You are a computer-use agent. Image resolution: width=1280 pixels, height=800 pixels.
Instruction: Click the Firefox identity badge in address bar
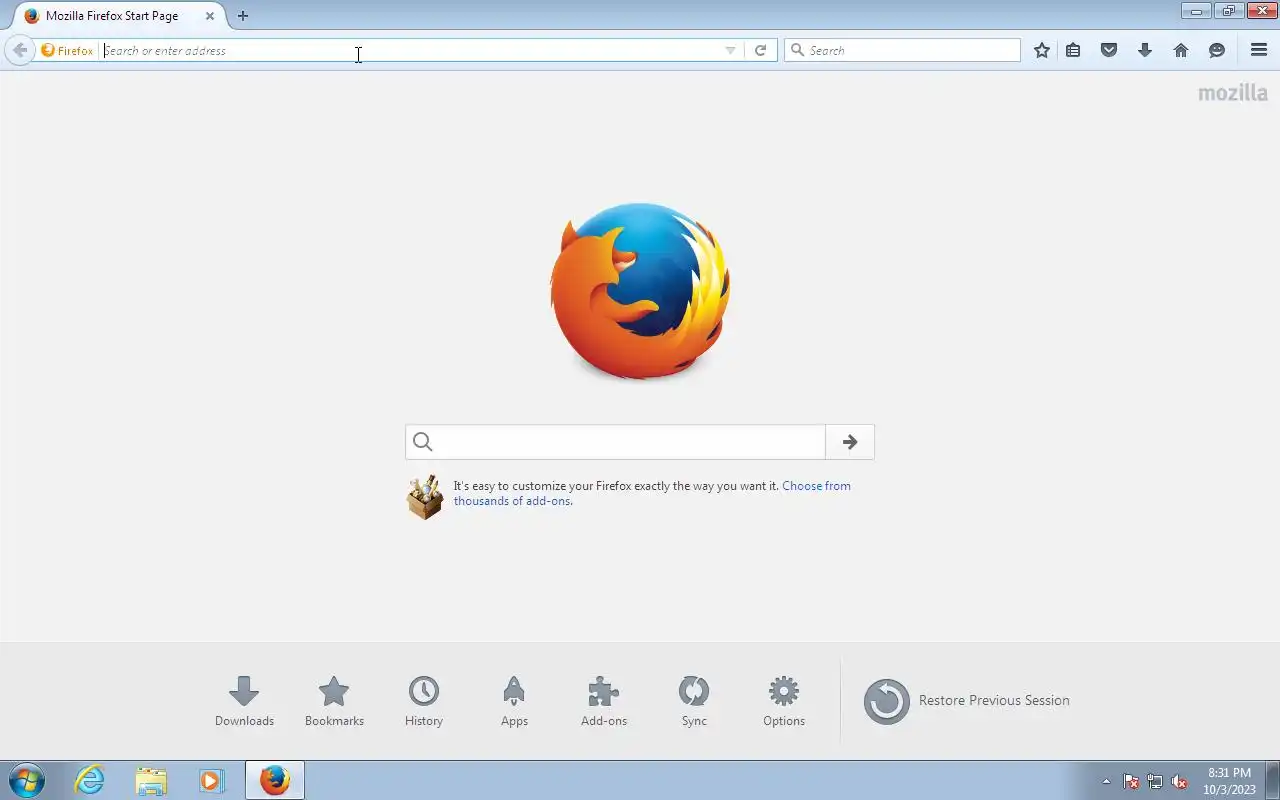coord(67,50)
